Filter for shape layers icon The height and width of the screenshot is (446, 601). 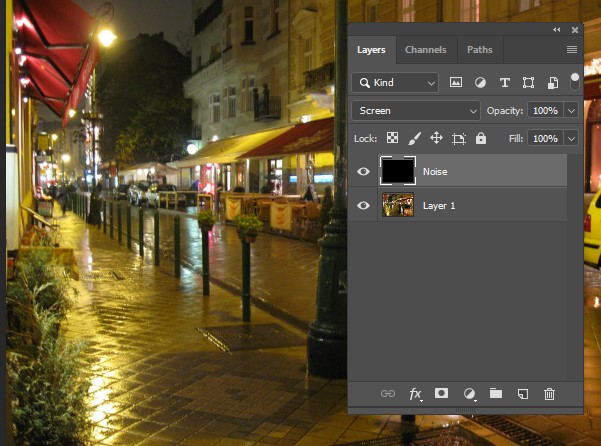pyautogui.click(x=528, y=82)
